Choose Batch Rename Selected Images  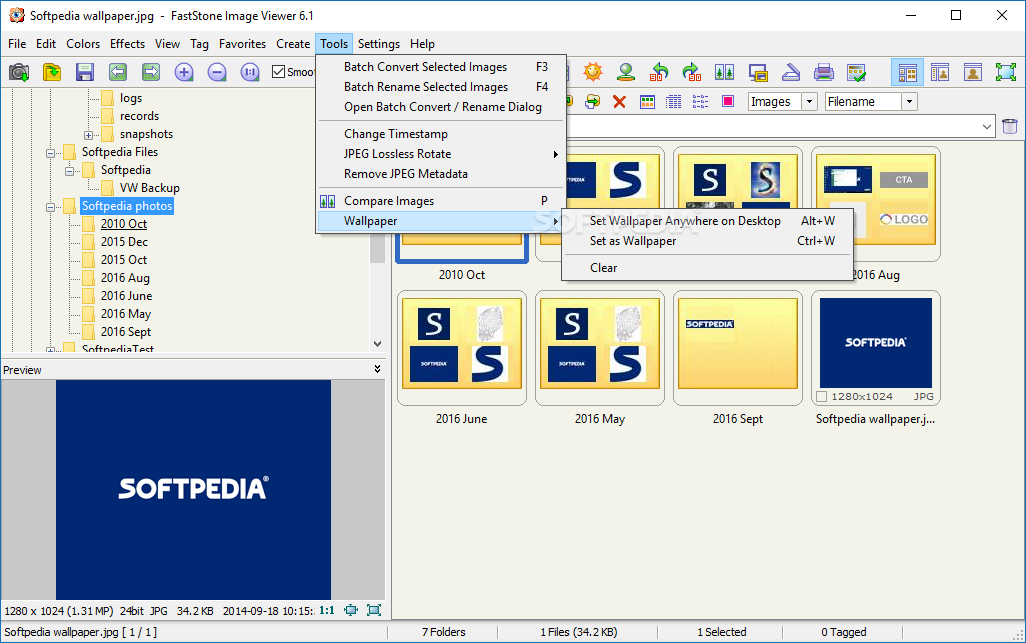coord(441,87)
